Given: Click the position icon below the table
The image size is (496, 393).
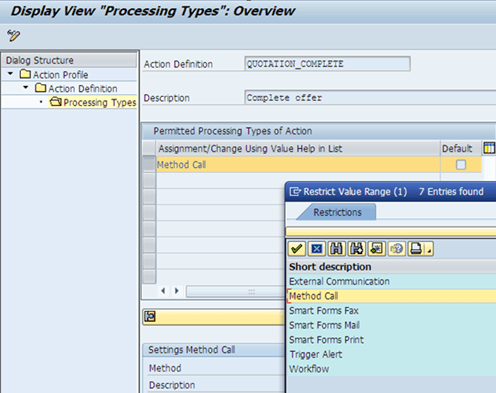Looking at the screenshot, I should [150, 316].
